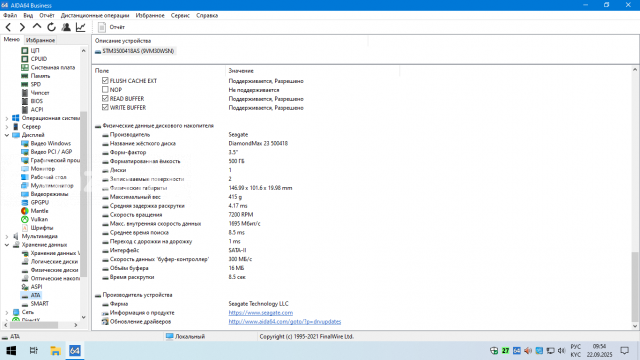Open the notification center icon
This screenshot has width=640, height=360.
[x=624, y=351]
